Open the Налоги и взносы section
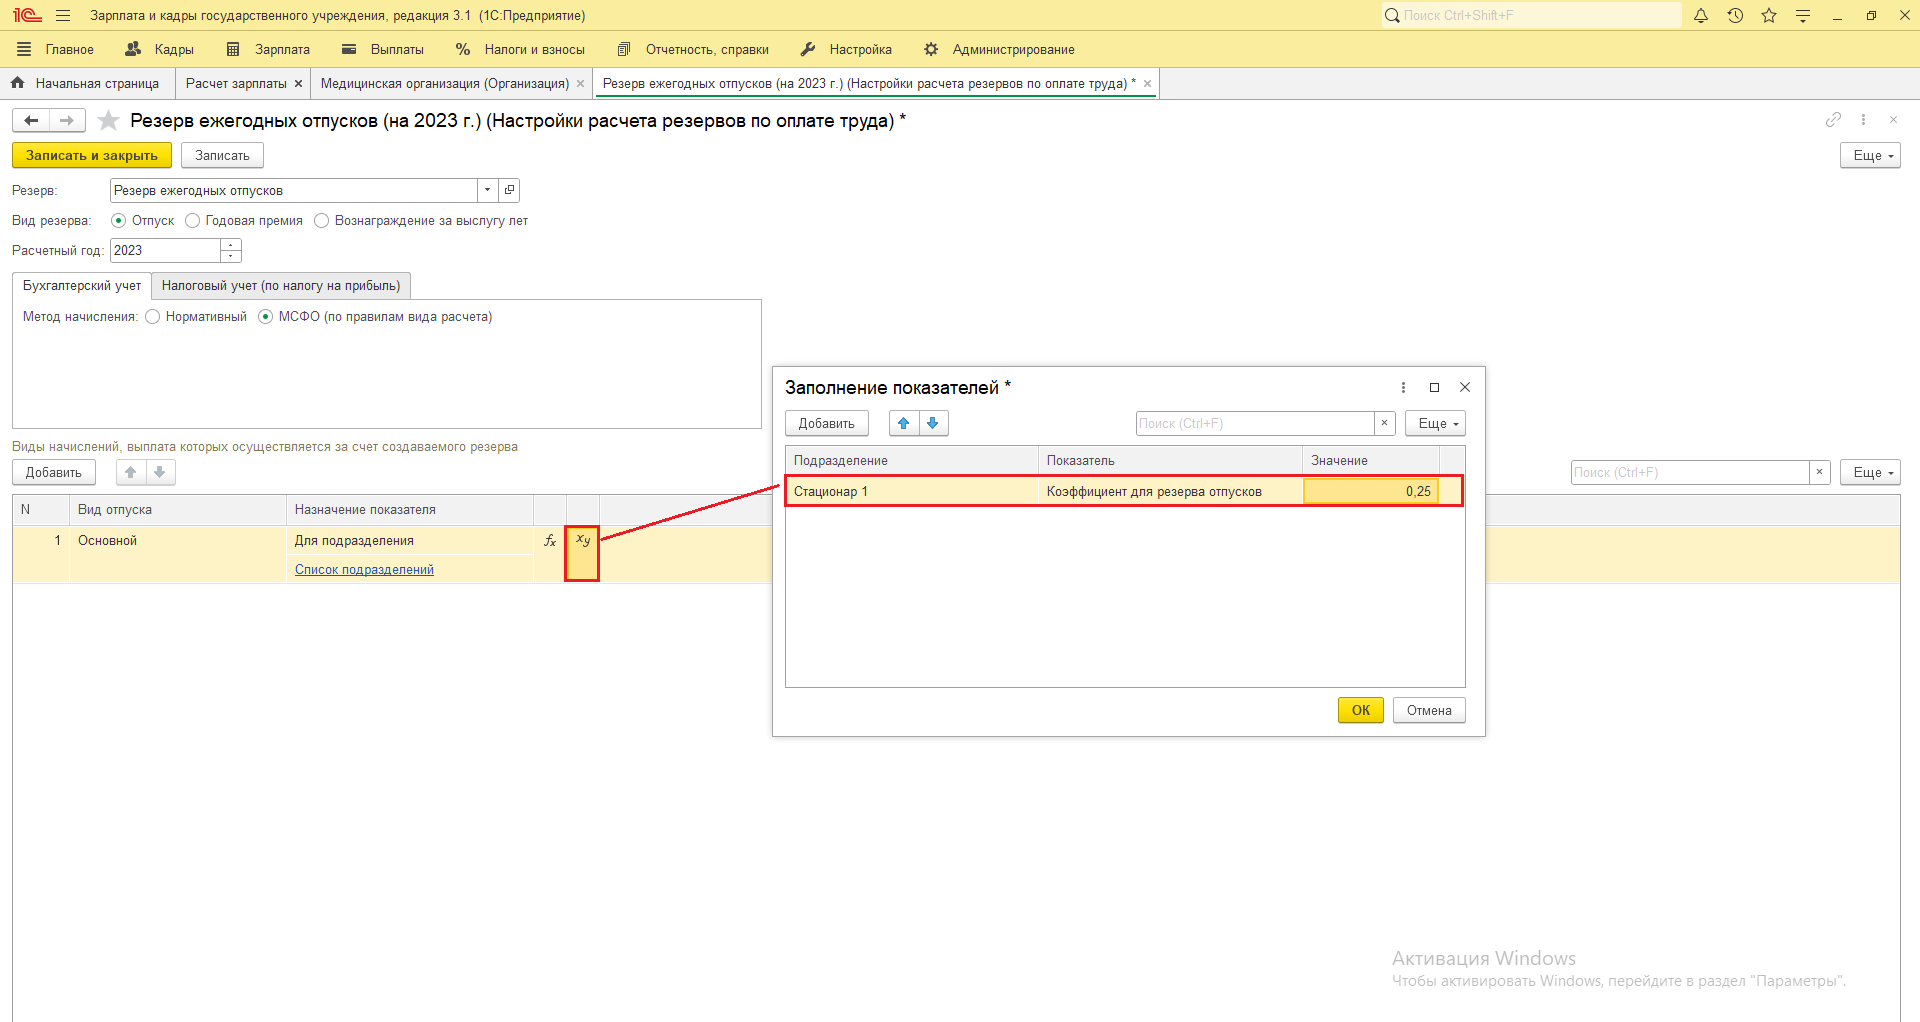The image size is (1920, 1022). pos(520,49)
